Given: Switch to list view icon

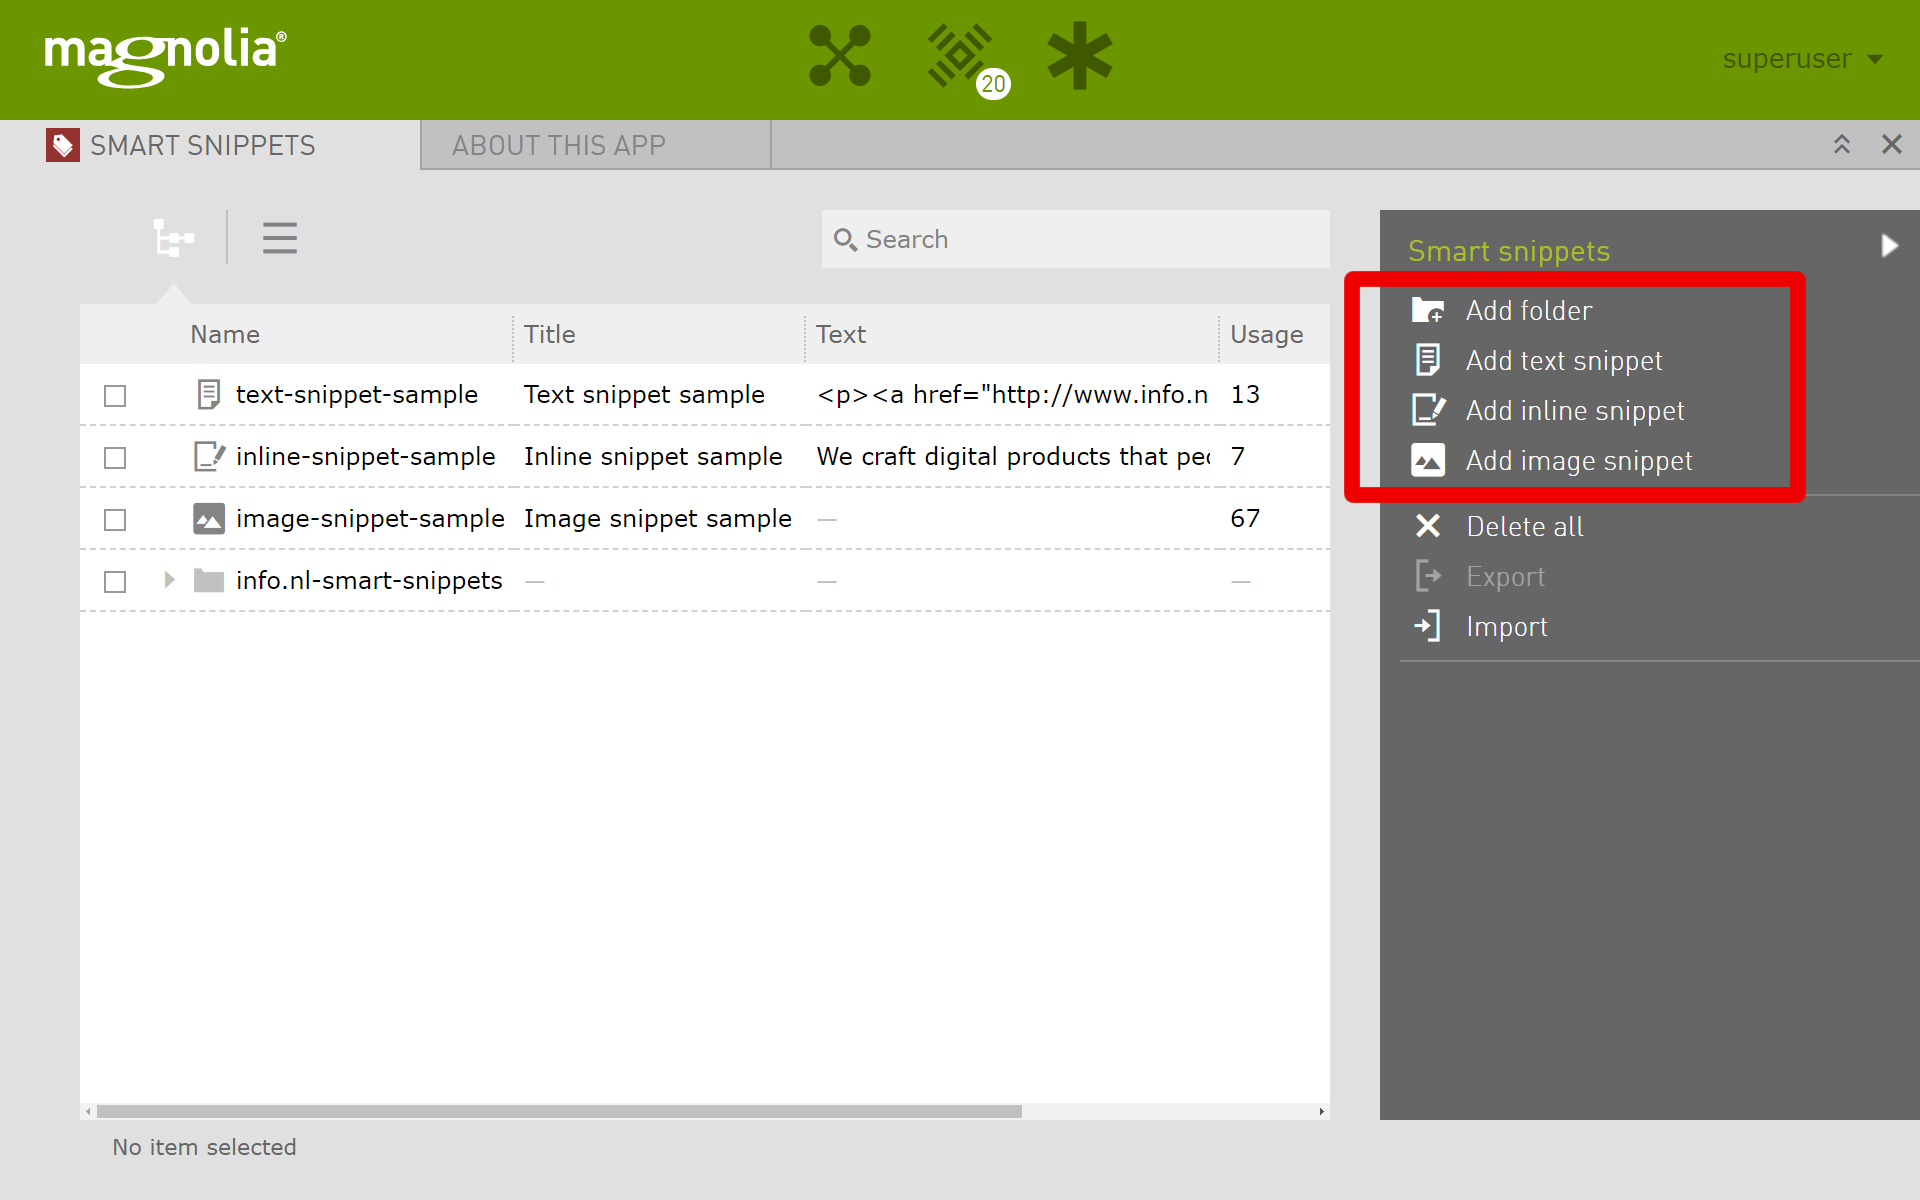Looking at the screenshot, I should (x=280, y=238).
